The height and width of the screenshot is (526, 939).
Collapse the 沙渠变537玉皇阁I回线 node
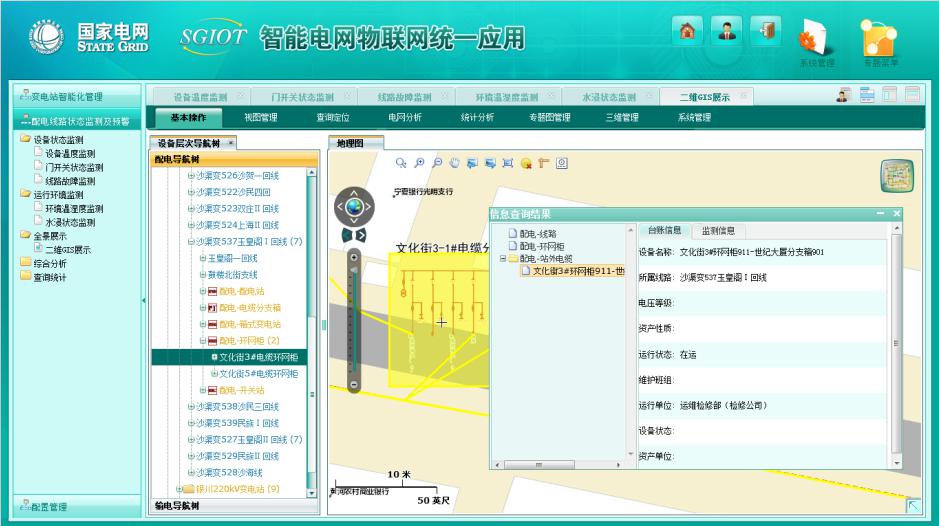click(x=191, y=241)
